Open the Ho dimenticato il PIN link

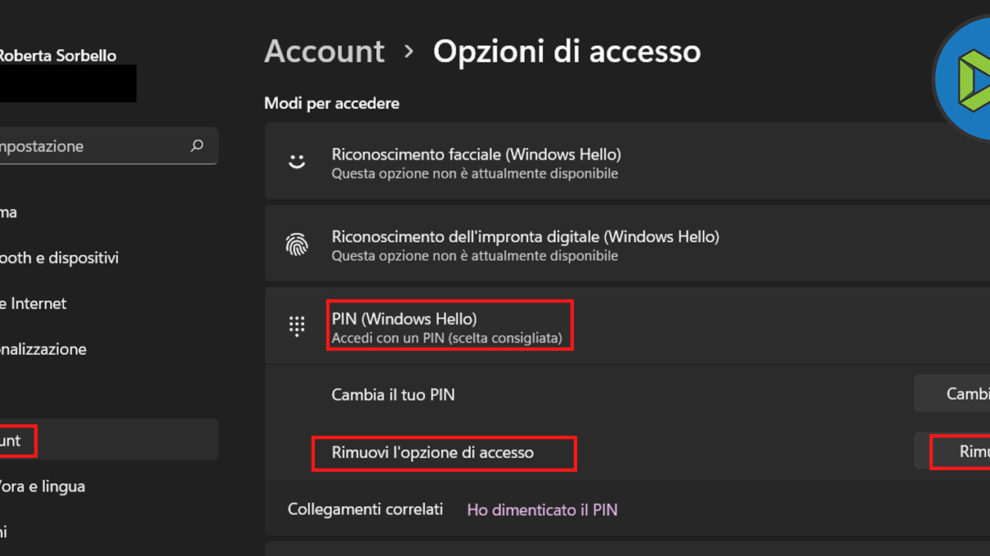[x=542, y=510]
